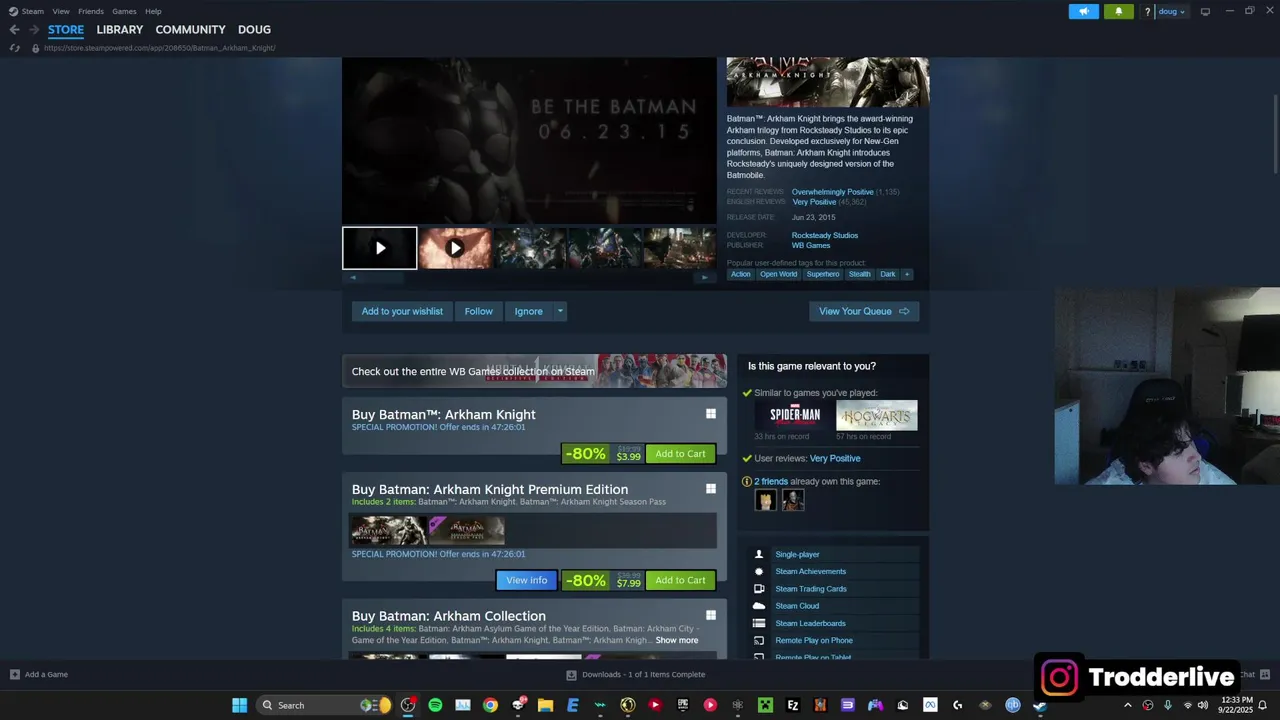Open Rocksteady Studios developer page
The image size is (1280, 720).
point(825,235)
